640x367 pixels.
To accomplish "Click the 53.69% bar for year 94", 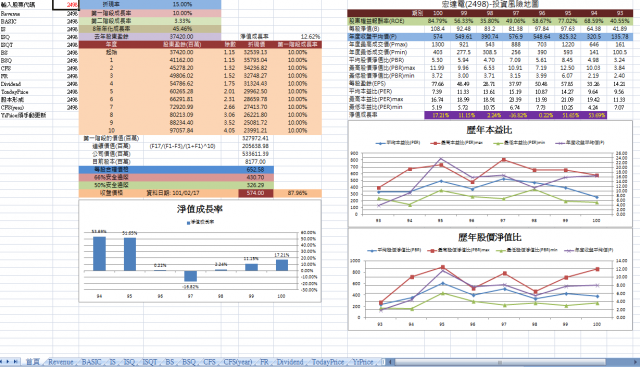I will pos(99,254).
